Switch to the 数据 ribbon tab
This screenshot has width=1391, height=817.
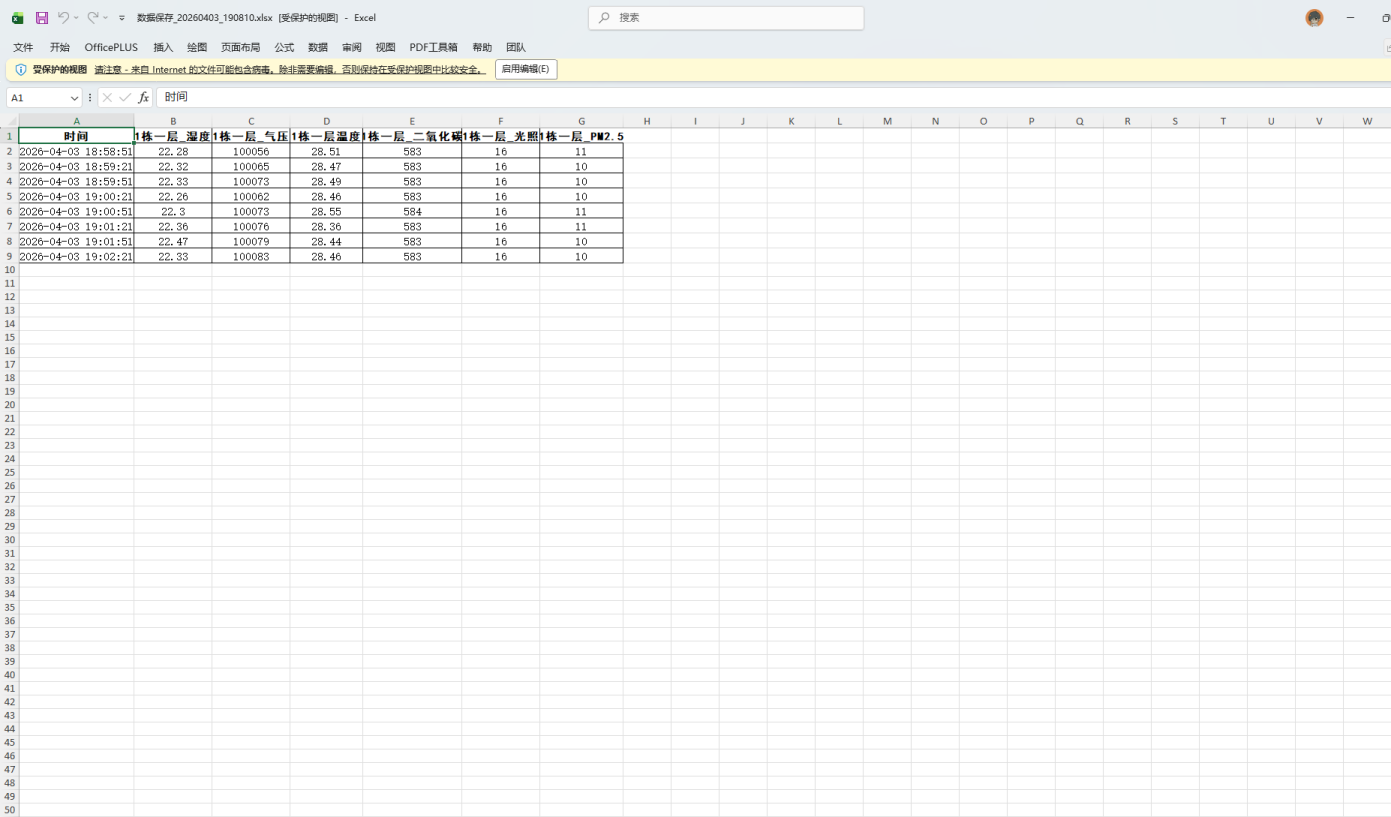coord(318,47)
